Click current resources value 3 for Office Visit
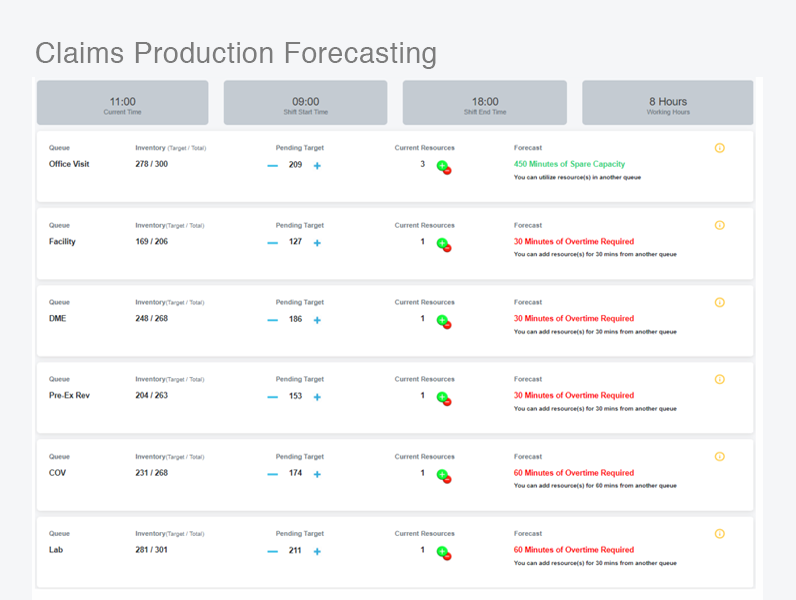 click(x=422, y=163)
